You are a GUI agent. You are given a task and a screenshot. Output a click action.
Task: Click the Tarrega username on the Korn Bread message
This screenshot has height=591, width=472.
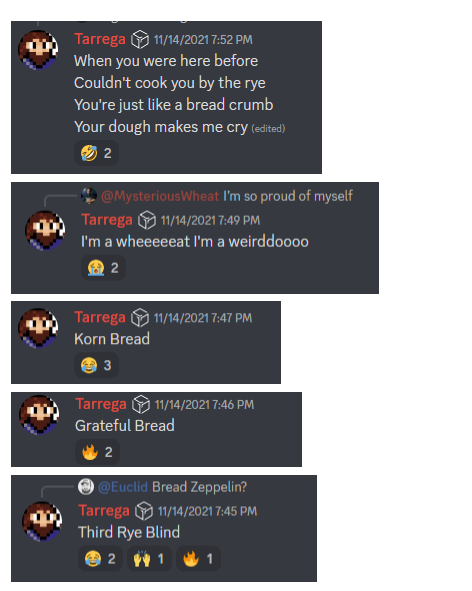[100, 317]
